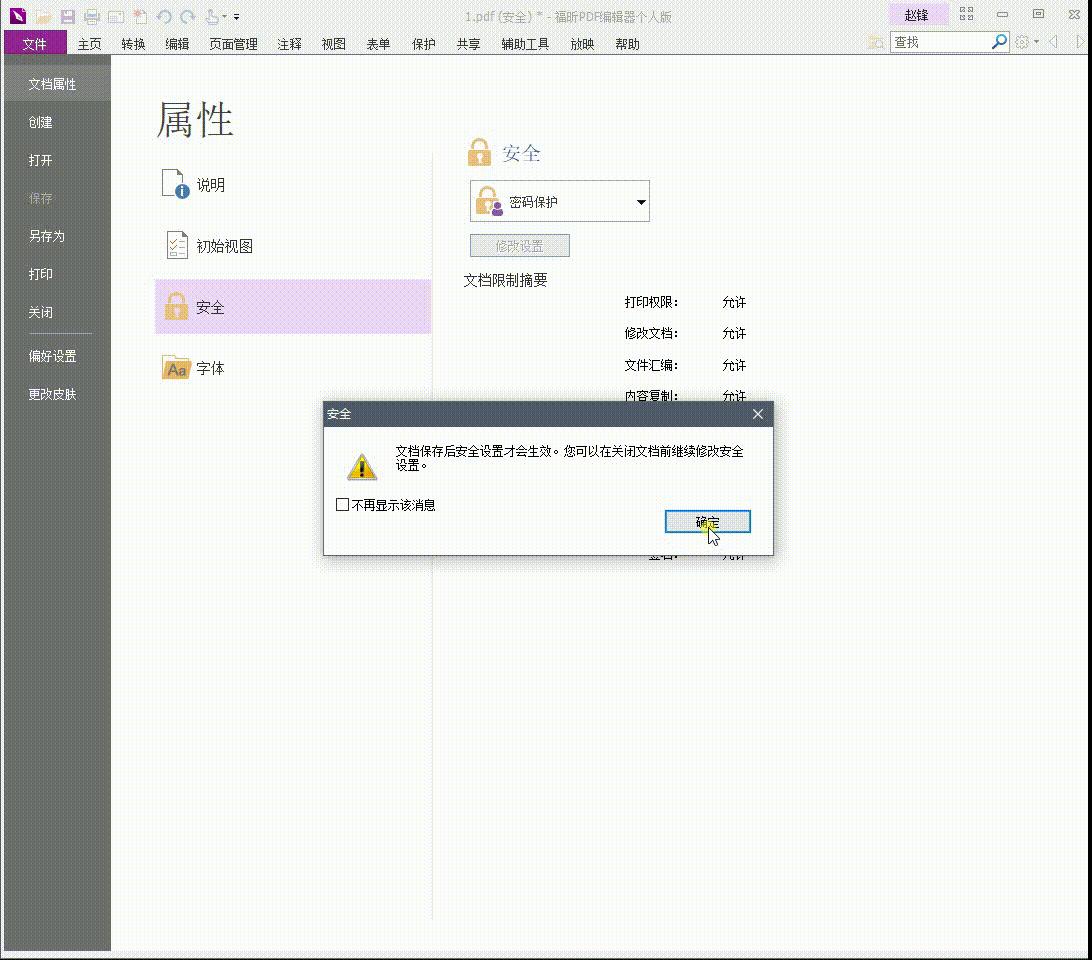Click the magnifier search icon
Viewport: 1092px width, 960px height.
[999, 42]
